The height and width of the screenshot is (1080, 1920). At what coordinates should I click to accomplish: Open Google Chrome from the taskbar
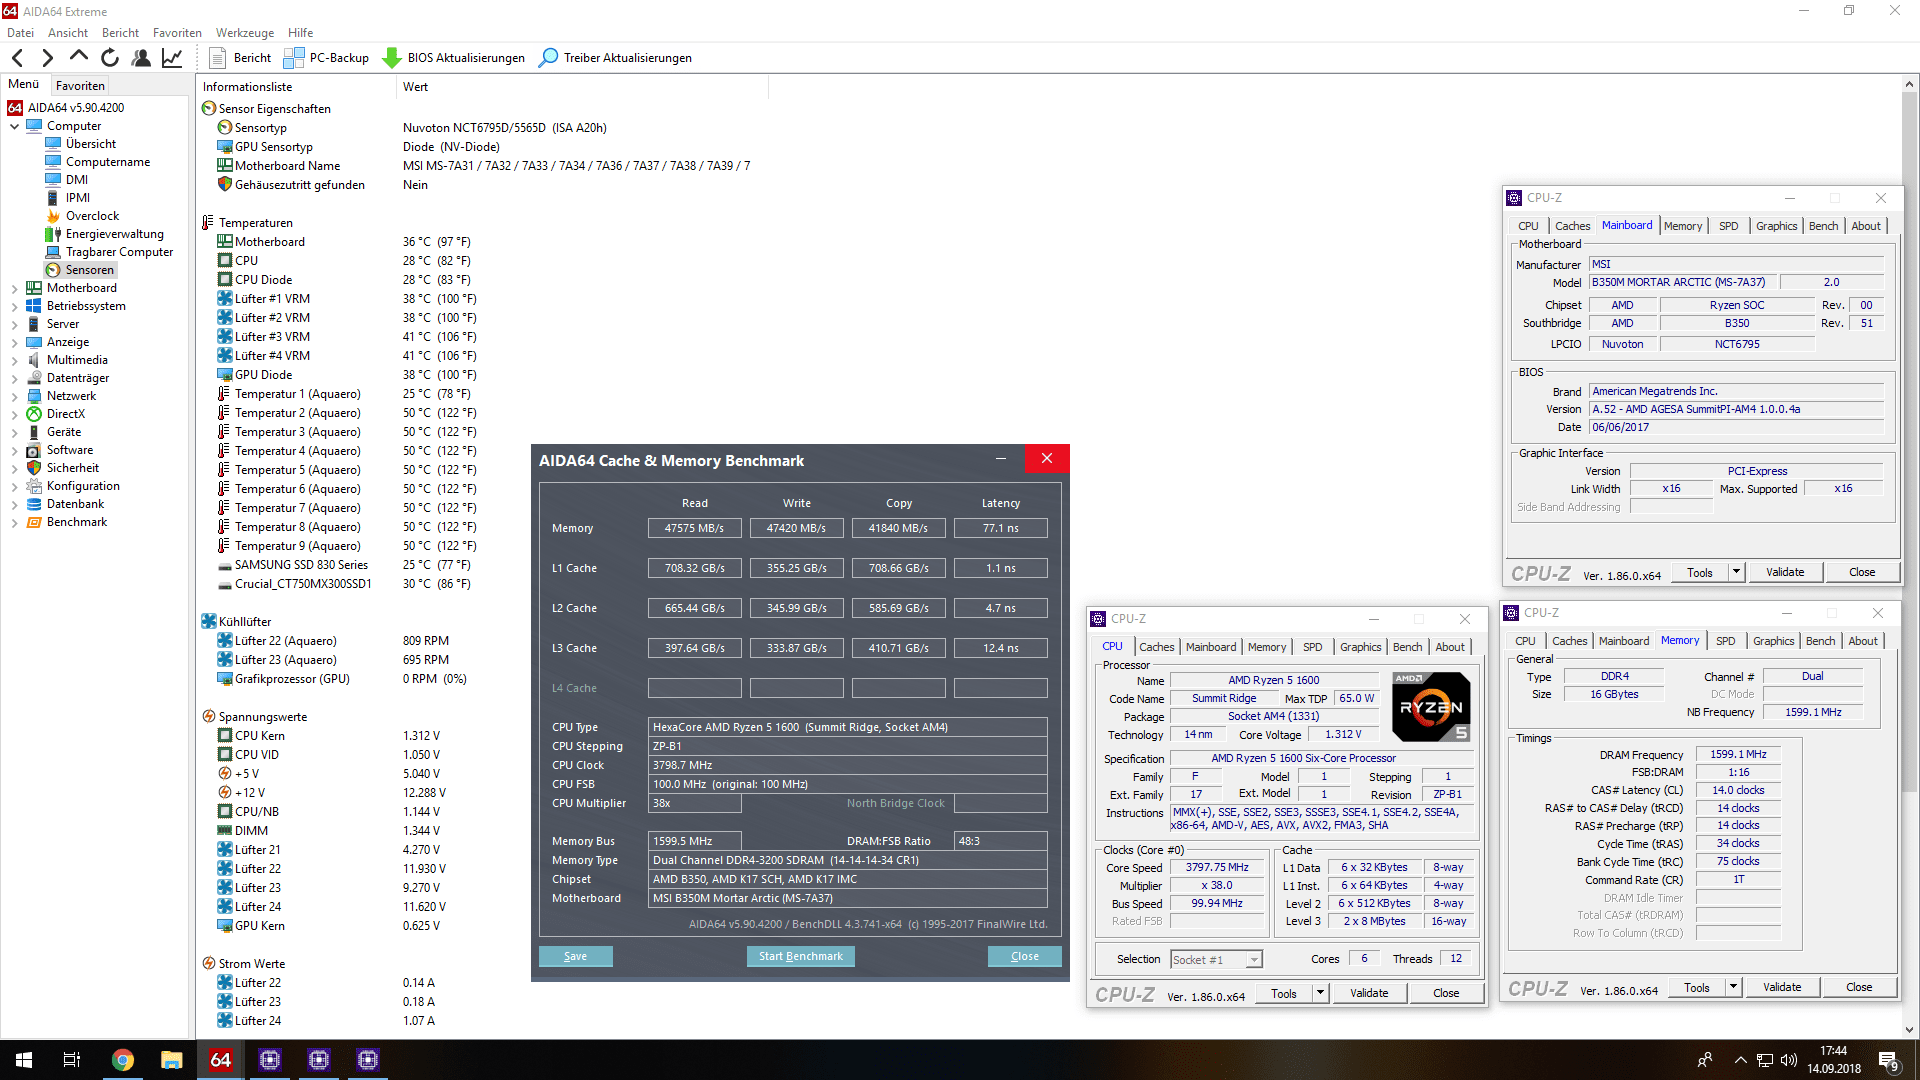point(122,1060)
